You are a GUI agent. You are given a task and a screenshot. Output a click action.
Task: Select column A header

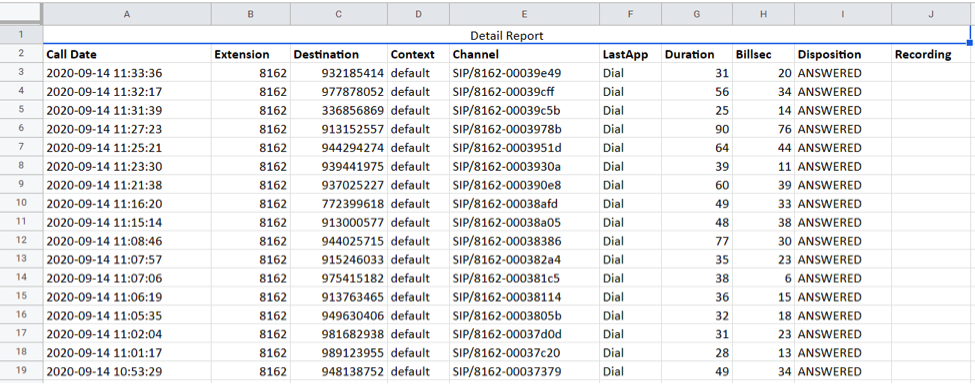(x=127, y=14)
